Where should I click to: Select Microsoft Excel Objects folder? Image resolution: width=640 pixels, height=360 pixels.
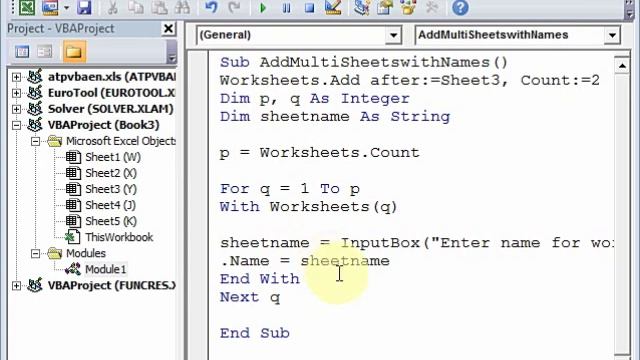(121, 141)
